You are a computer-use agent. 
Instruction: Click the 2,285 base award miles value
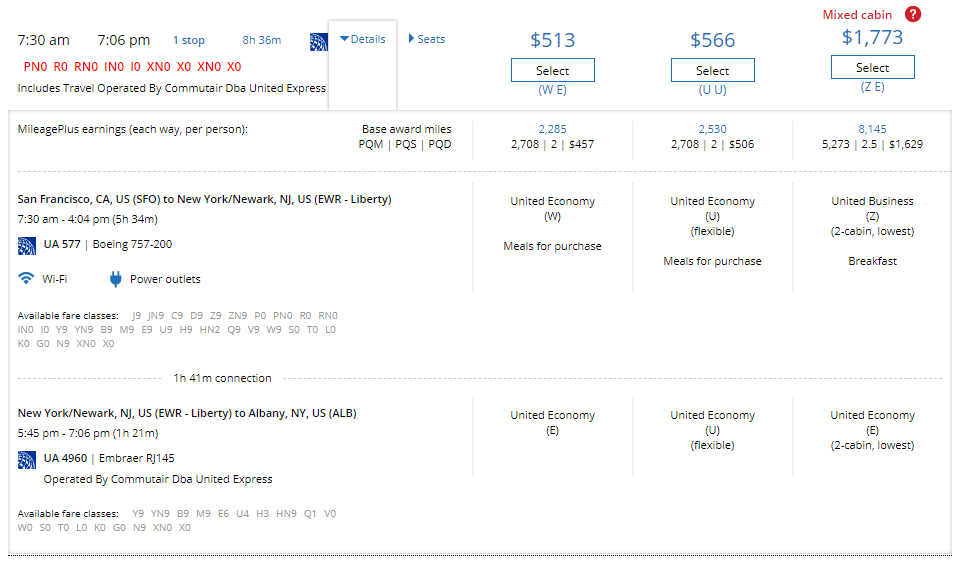552,129
